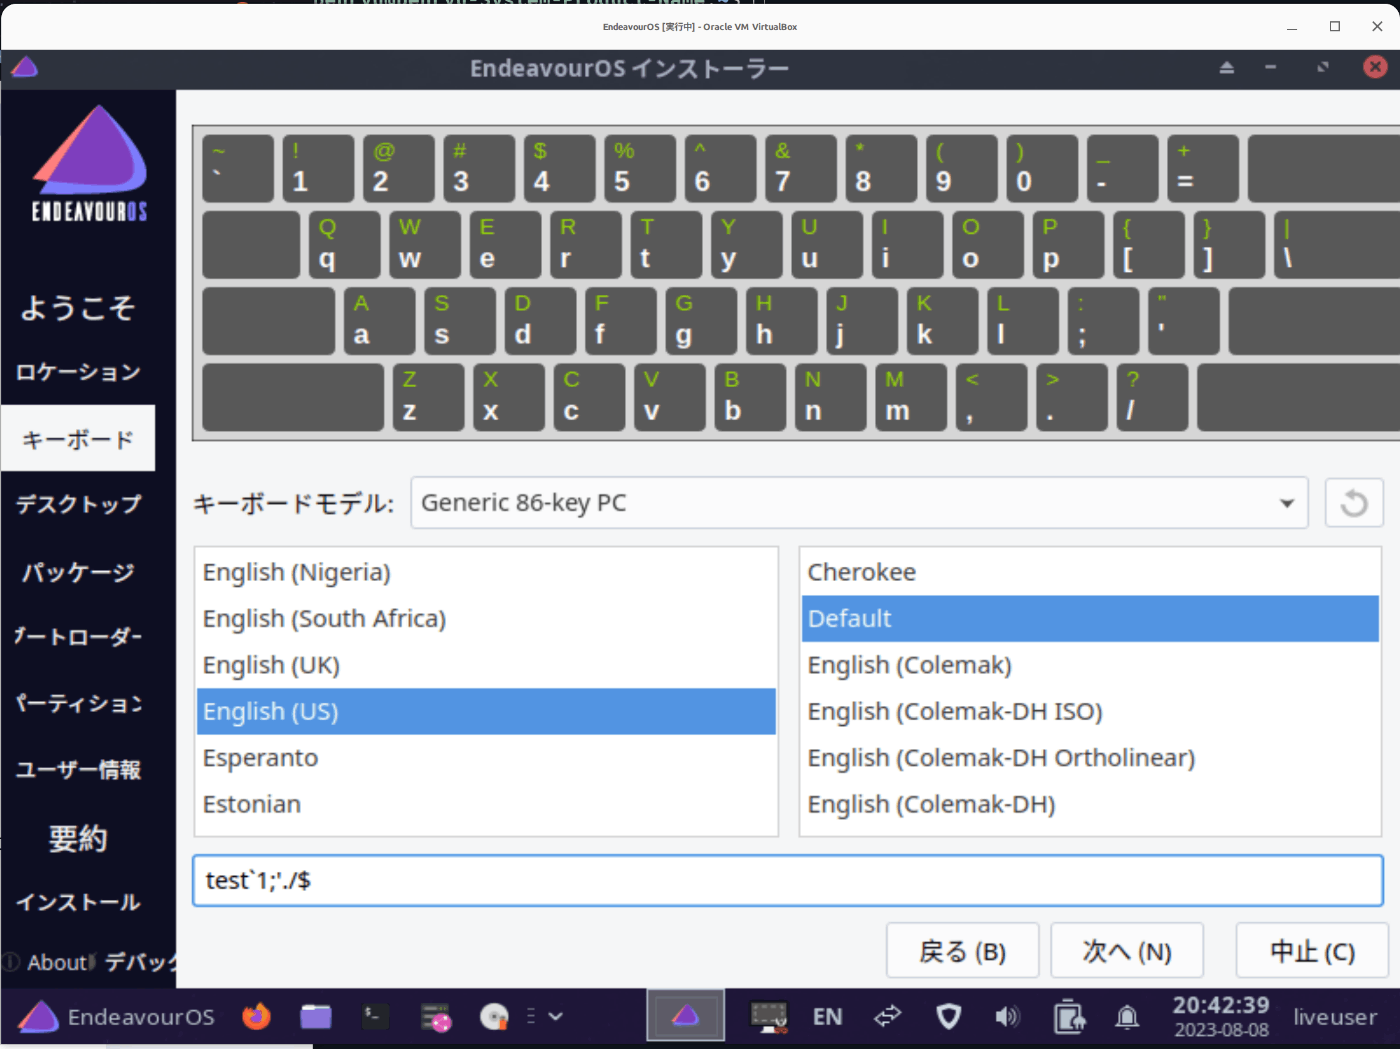Screen dimensions: 1400x1049
Task: Go to the 要約 summary step
Action: (x=78, y=837)
